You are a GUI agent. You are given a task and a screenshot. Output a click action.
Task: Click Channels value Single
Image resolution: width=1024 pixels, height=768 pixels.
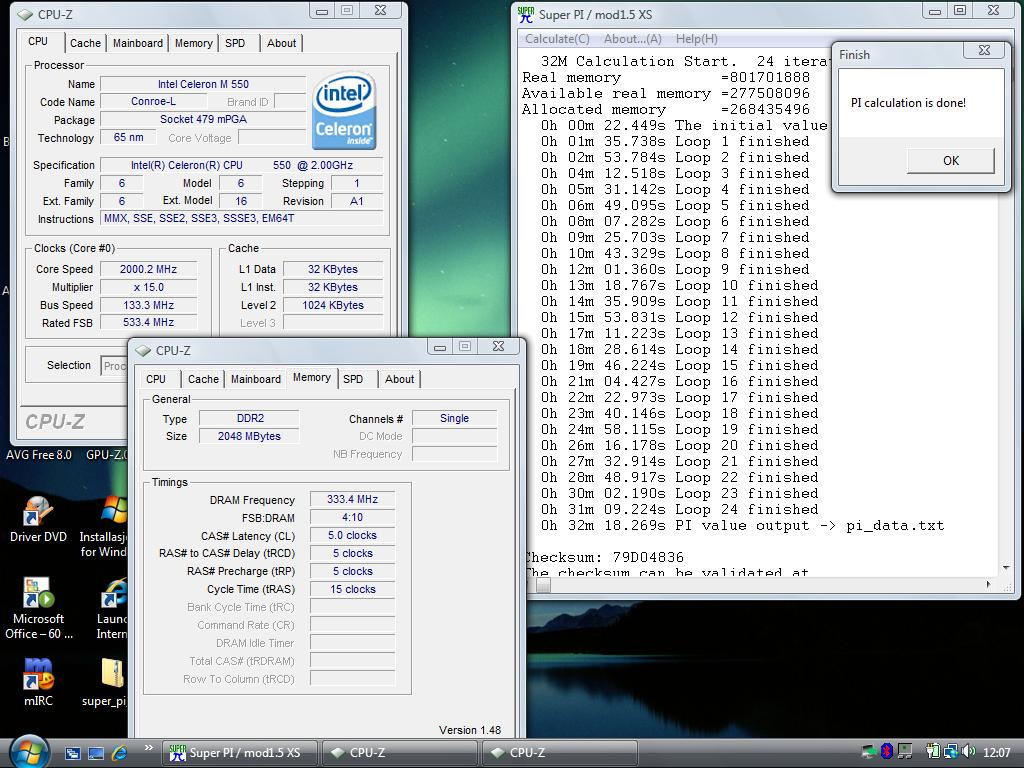click(455, 418)
